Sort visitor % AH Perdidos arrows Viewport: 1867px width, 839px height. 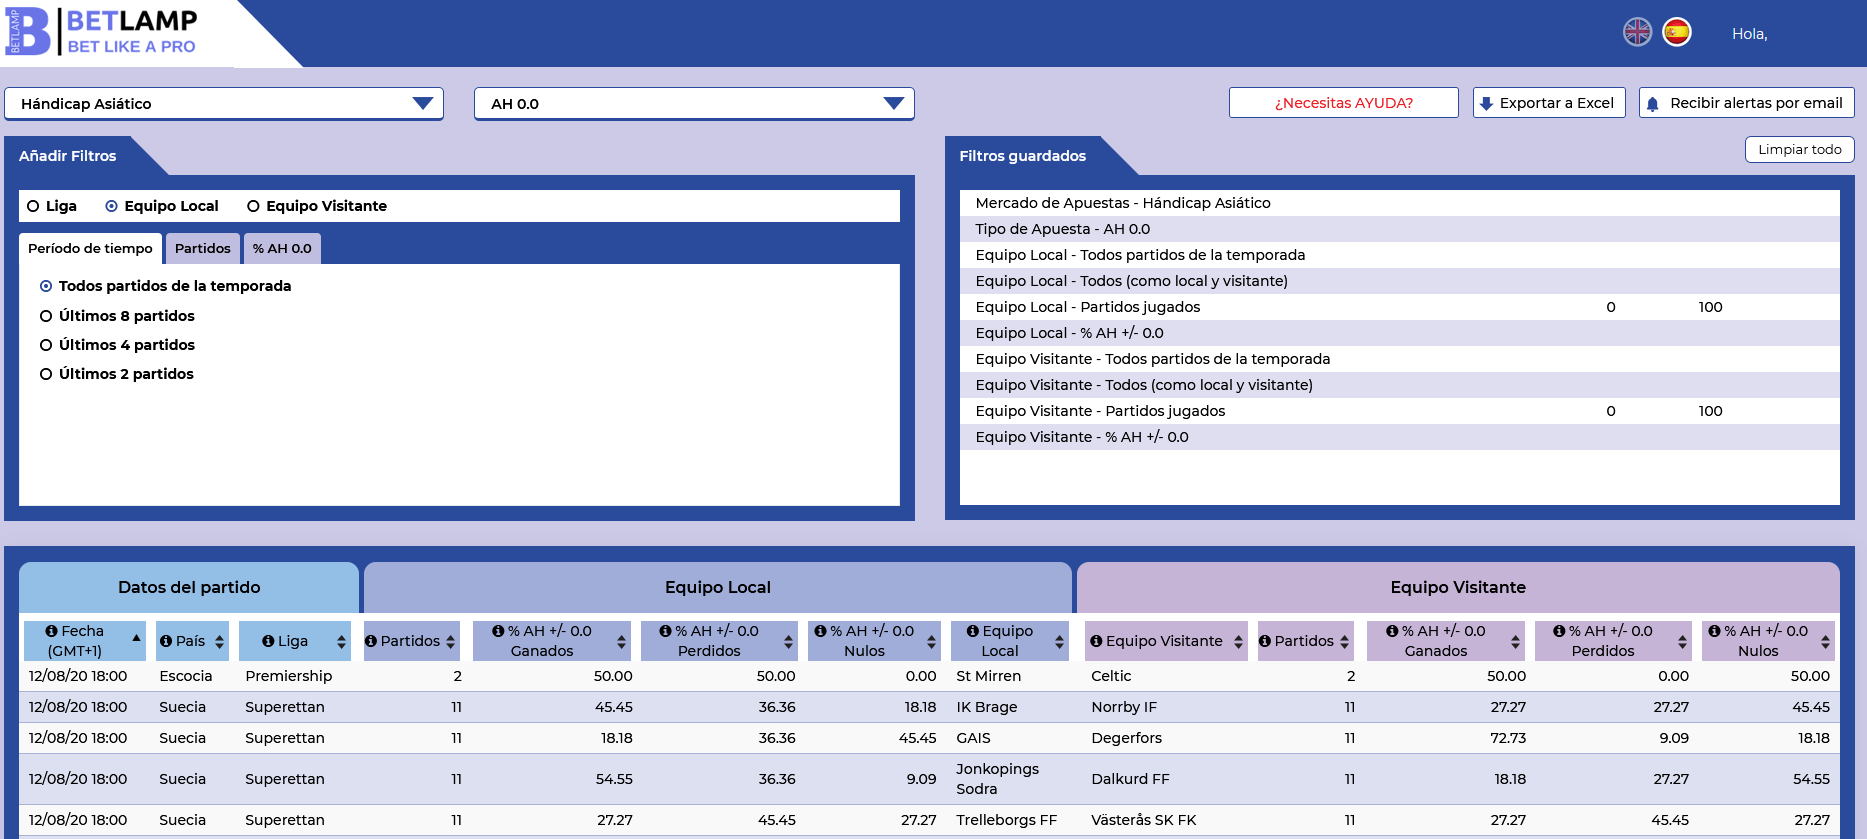pyautogui.click(x=1682, y=642)
